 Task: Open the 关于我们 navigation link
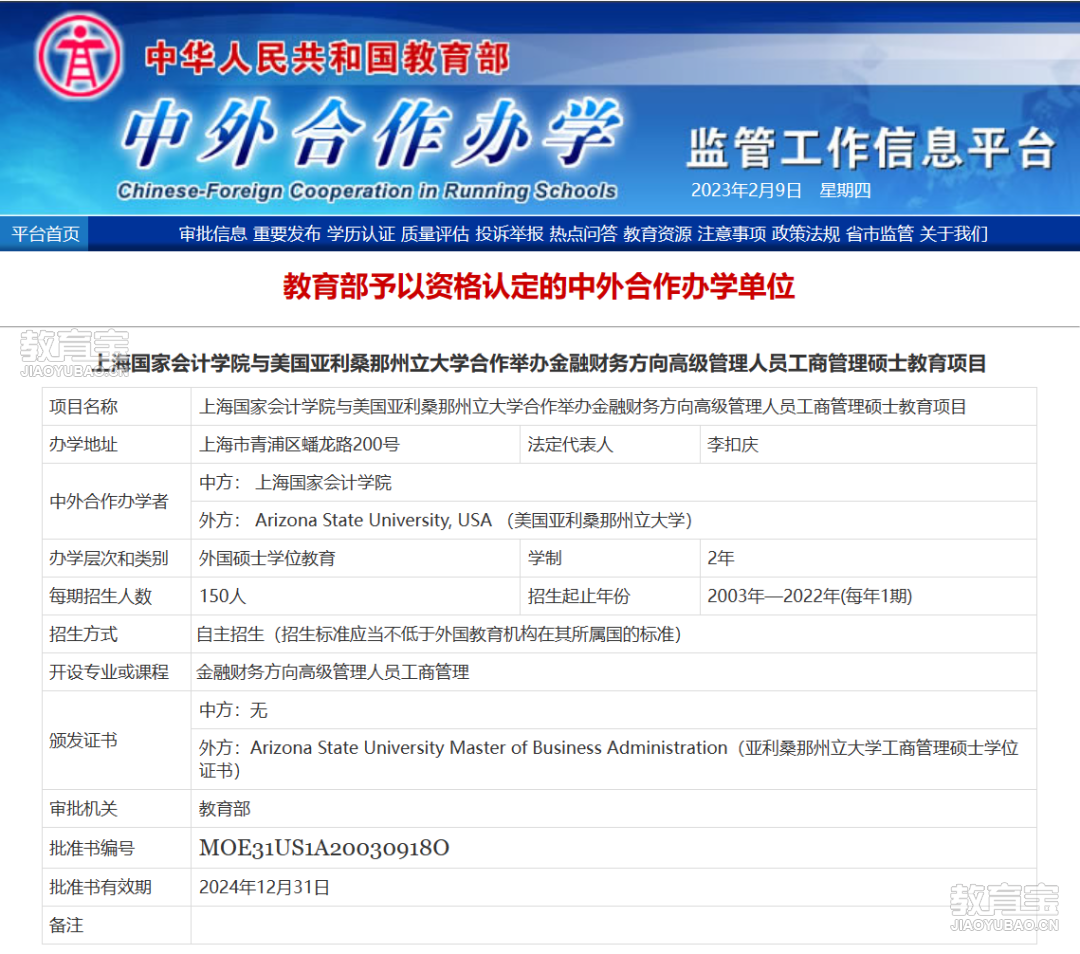tap(953, 234)
